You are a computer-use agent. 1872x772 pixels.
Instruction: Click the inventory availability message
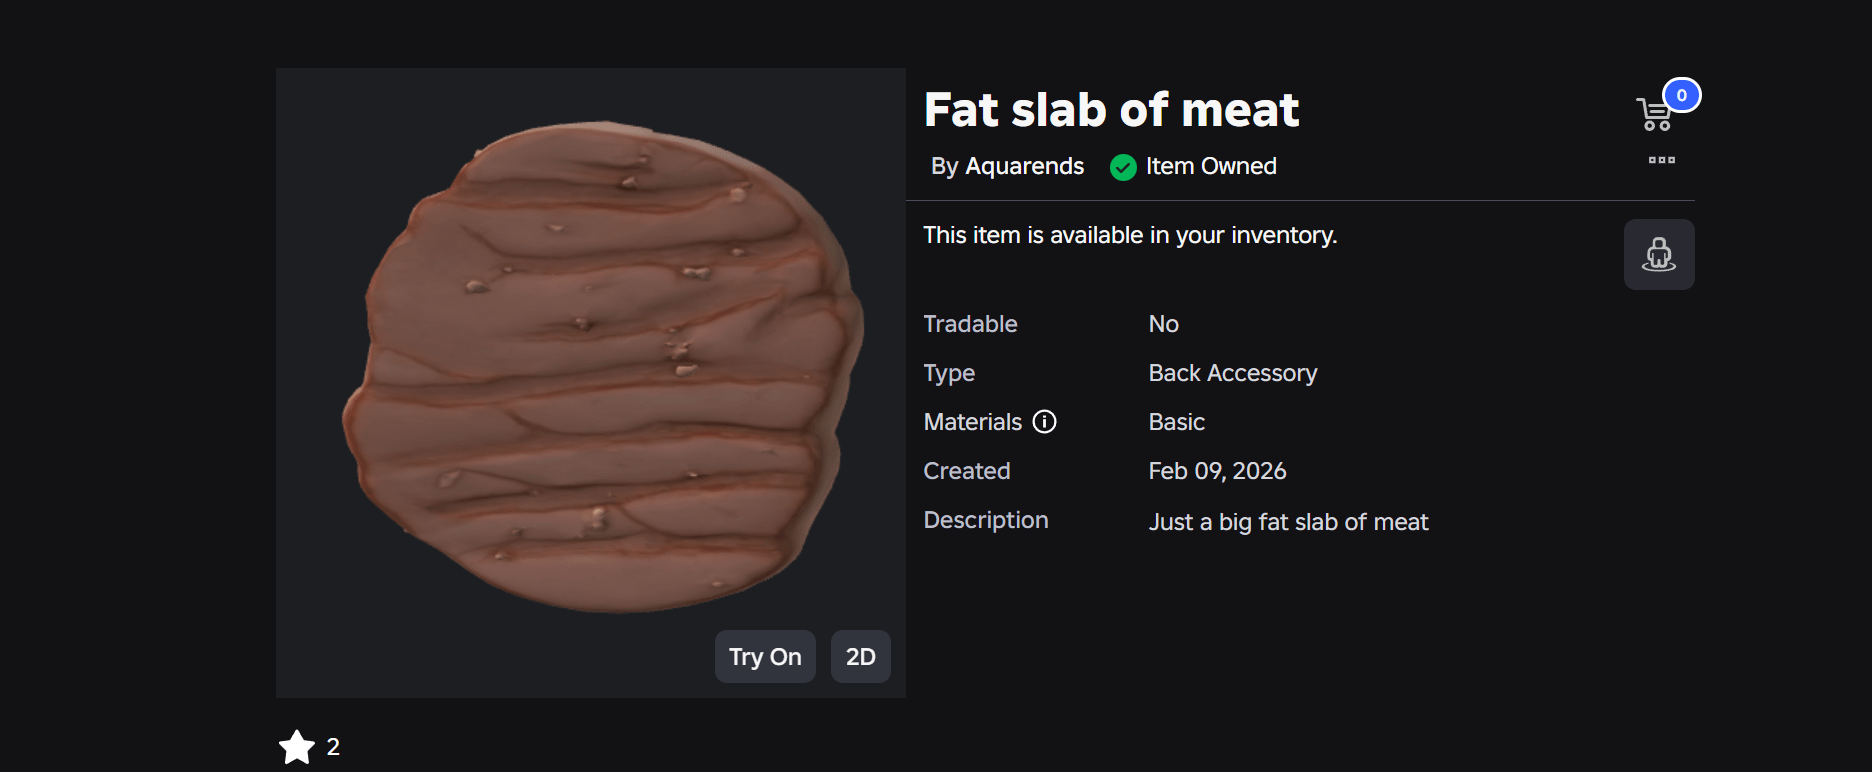click(x=1130, y=235)
